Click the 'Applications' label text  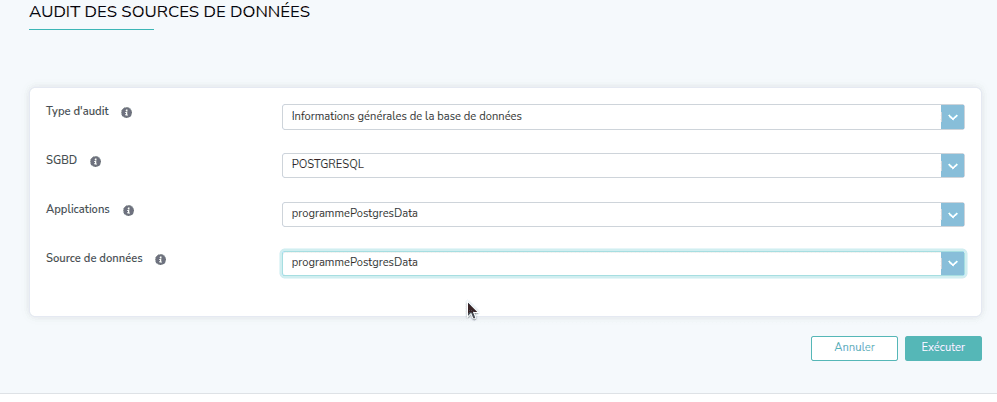pyautogui.click(x=78, y=209)
